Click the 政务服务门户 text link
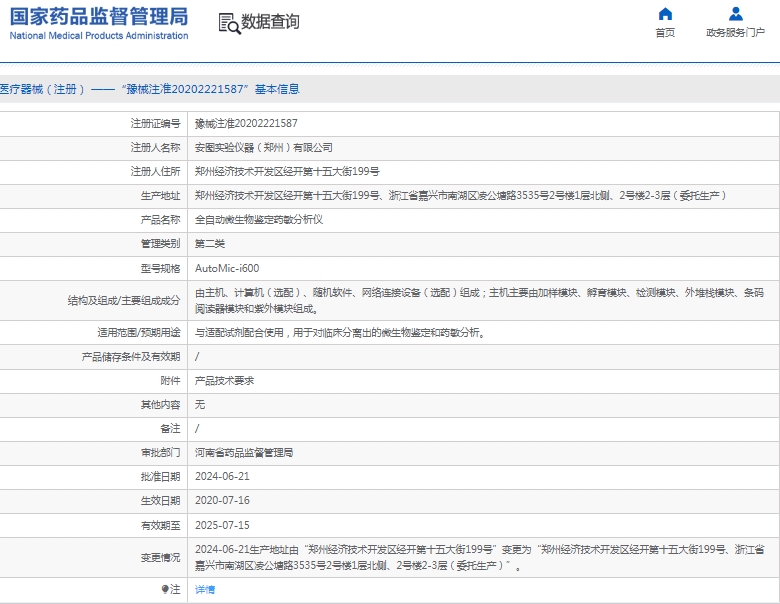780x604 pixels. pyautogui.click(x=735, y=33)
